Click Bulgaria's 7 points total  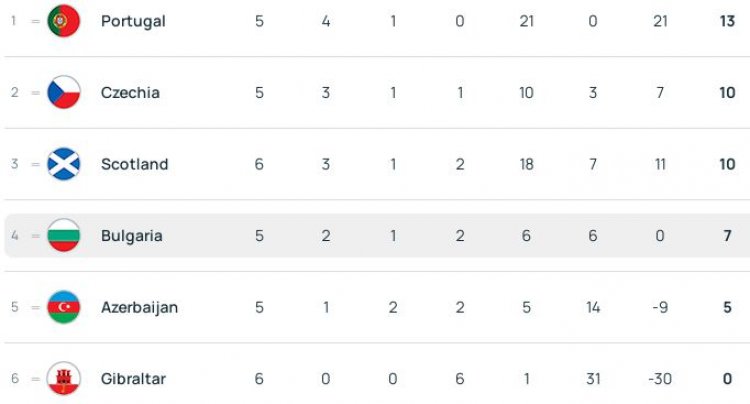tap(727, 236)
